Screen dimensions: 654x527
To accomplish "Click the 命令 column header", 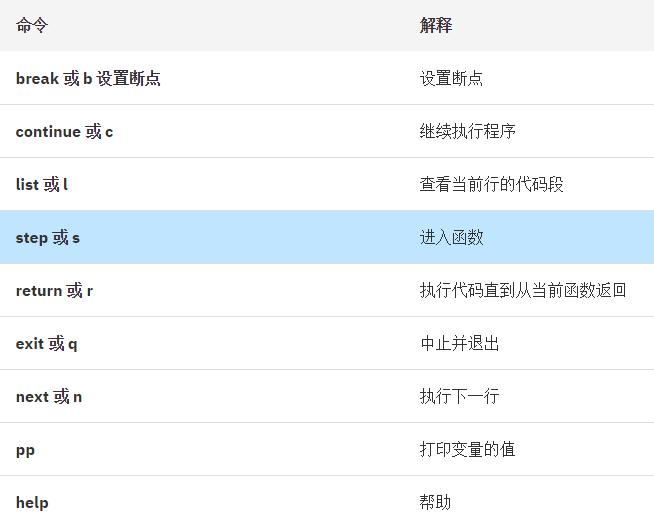I will (32, 25).
